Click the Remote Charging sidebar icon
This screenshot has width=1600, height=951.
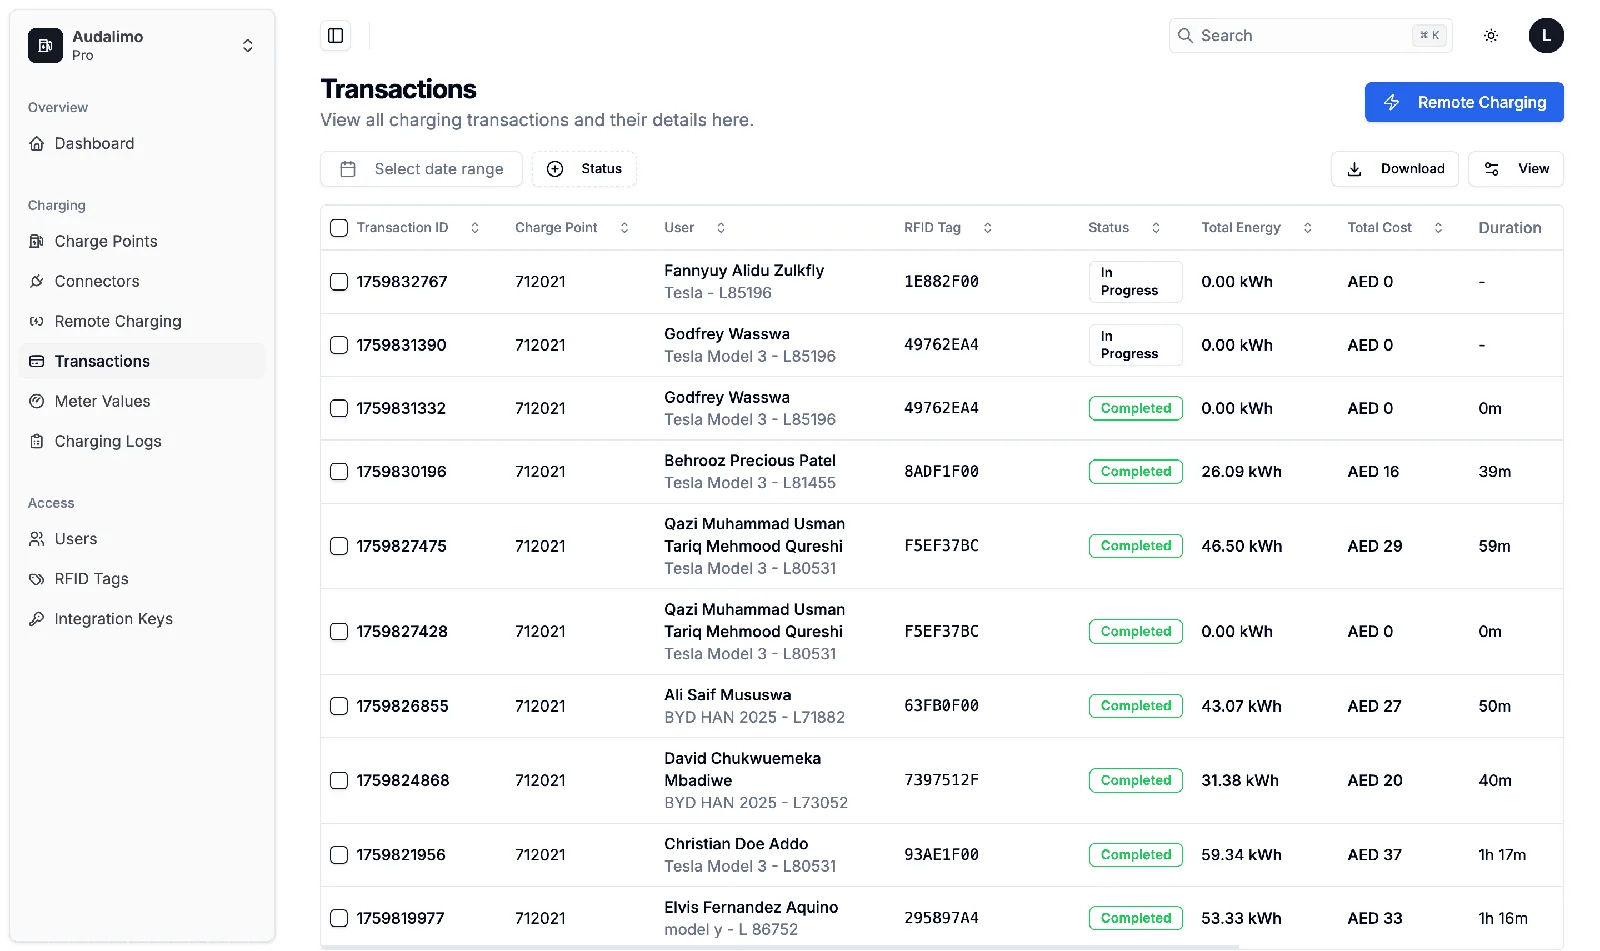coord(37,322)
